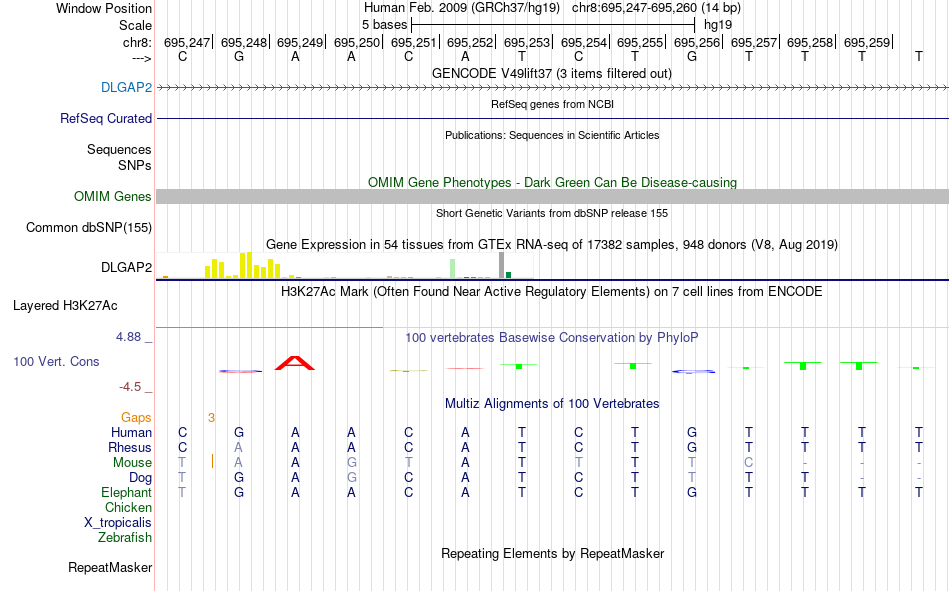Click the blue DLGAP2 GENCODE track label

126,87
